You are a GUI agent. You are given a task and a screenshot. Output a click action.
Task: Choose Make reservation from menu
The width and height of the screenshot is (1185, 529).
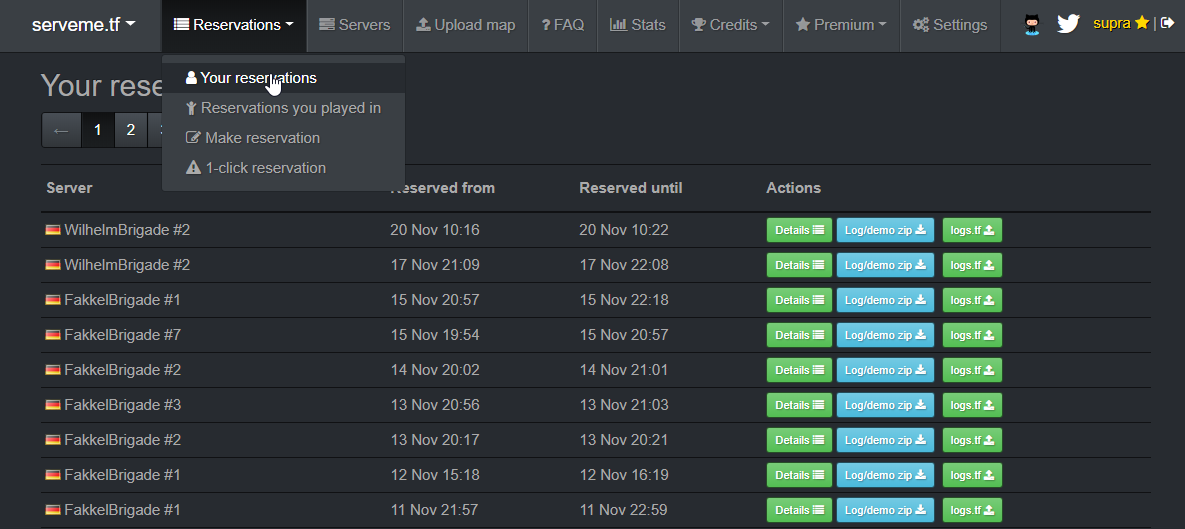tap(253, 138)
